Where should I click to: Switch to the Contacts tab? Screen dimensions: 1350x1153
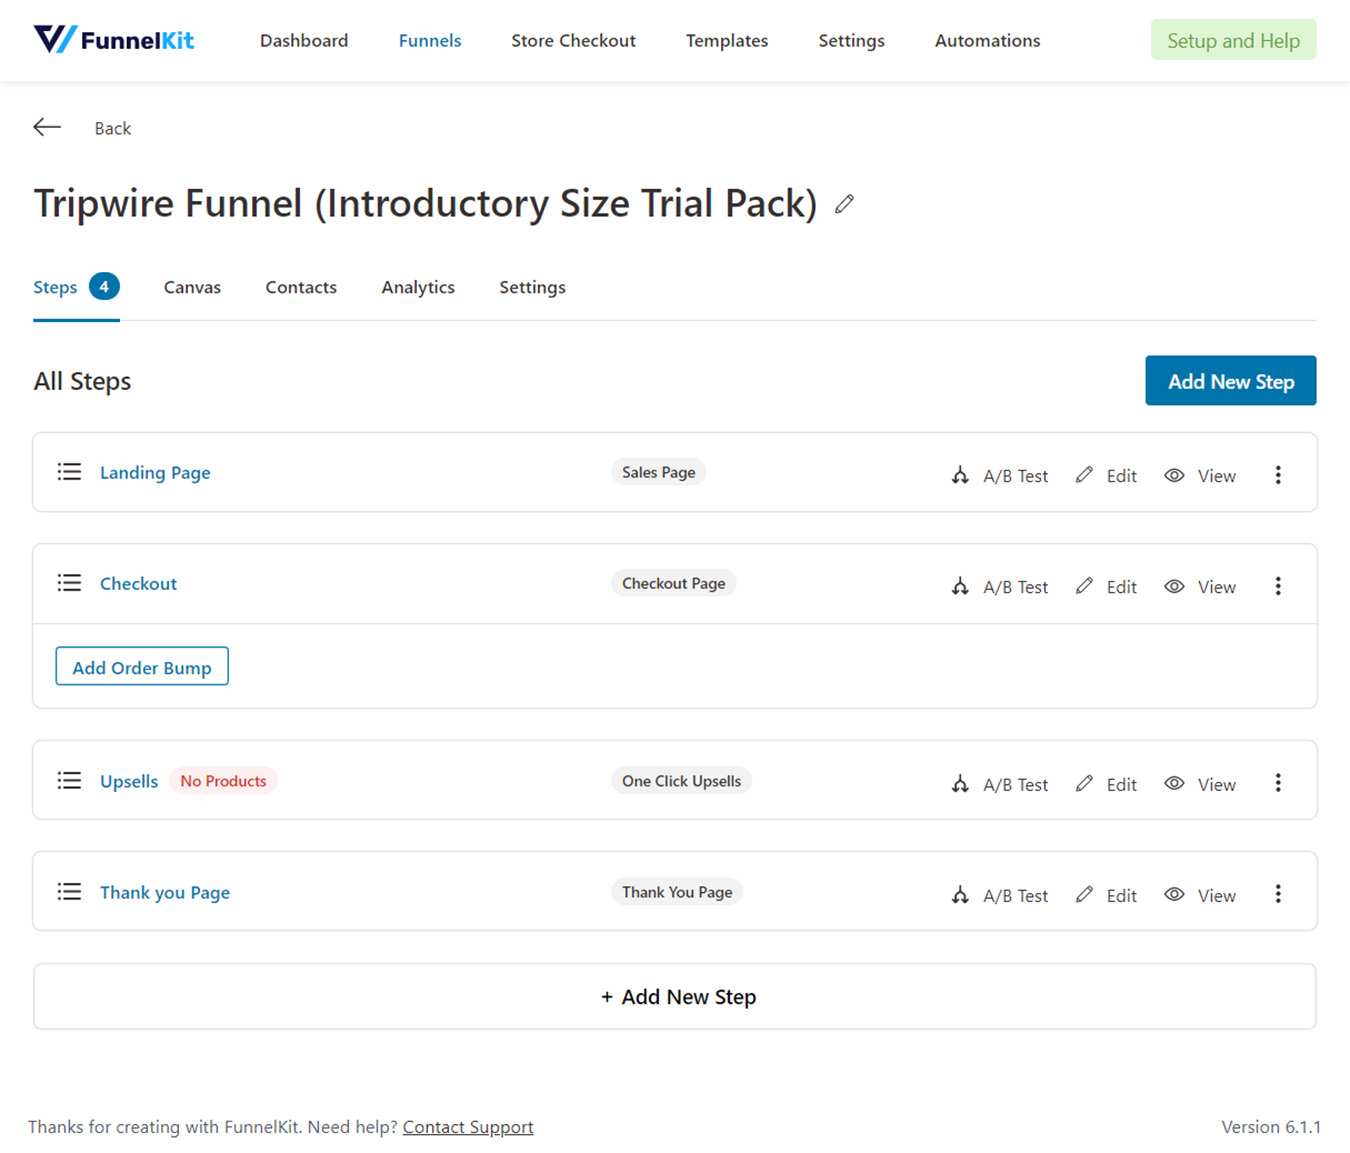pos(301,287)
